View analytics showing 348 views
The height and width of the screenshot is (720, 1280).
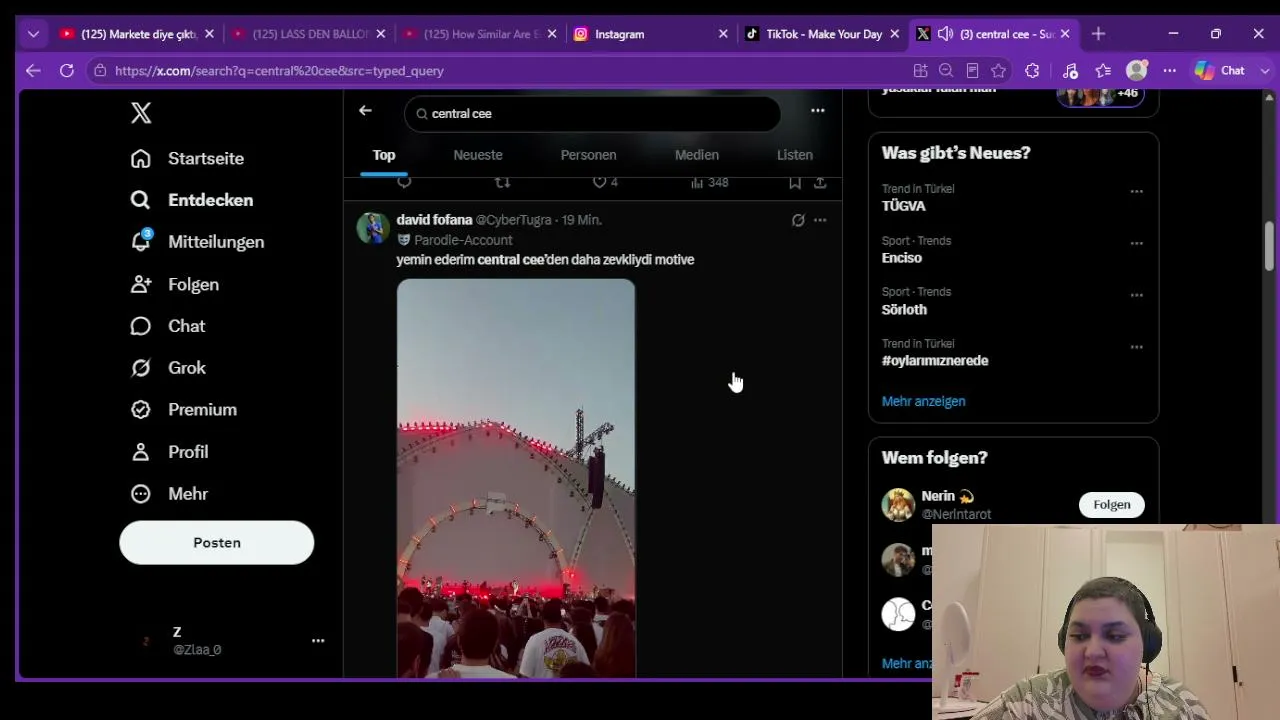click(710, 182)
